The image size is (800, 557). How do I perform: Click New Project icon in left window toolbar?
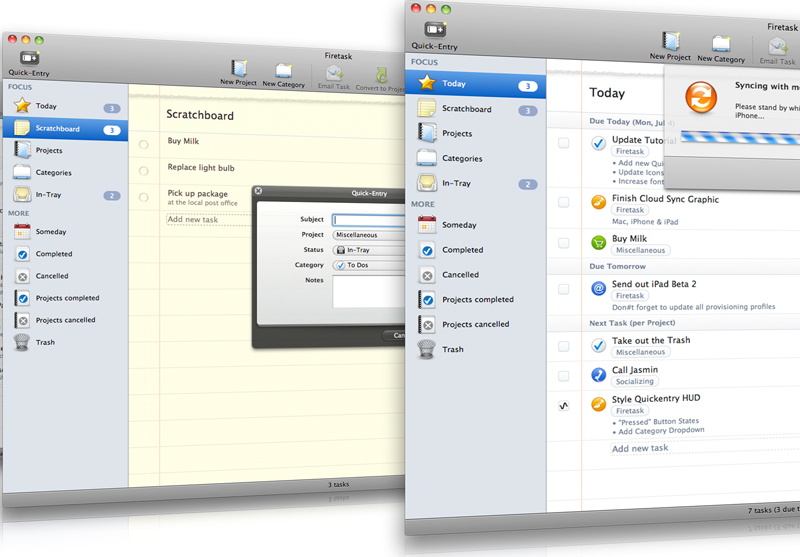point(239,68)
